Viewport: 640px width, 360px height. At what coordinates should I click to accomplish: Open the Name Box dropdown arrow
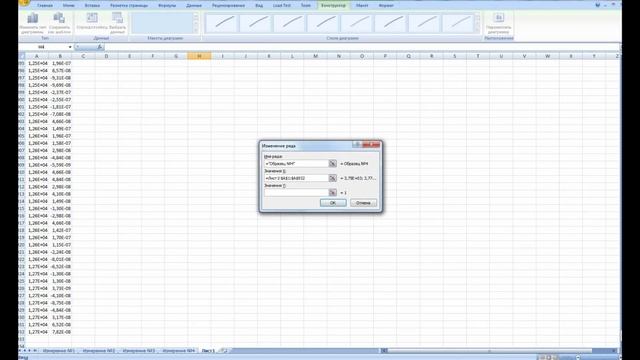(x=70, y=47)
